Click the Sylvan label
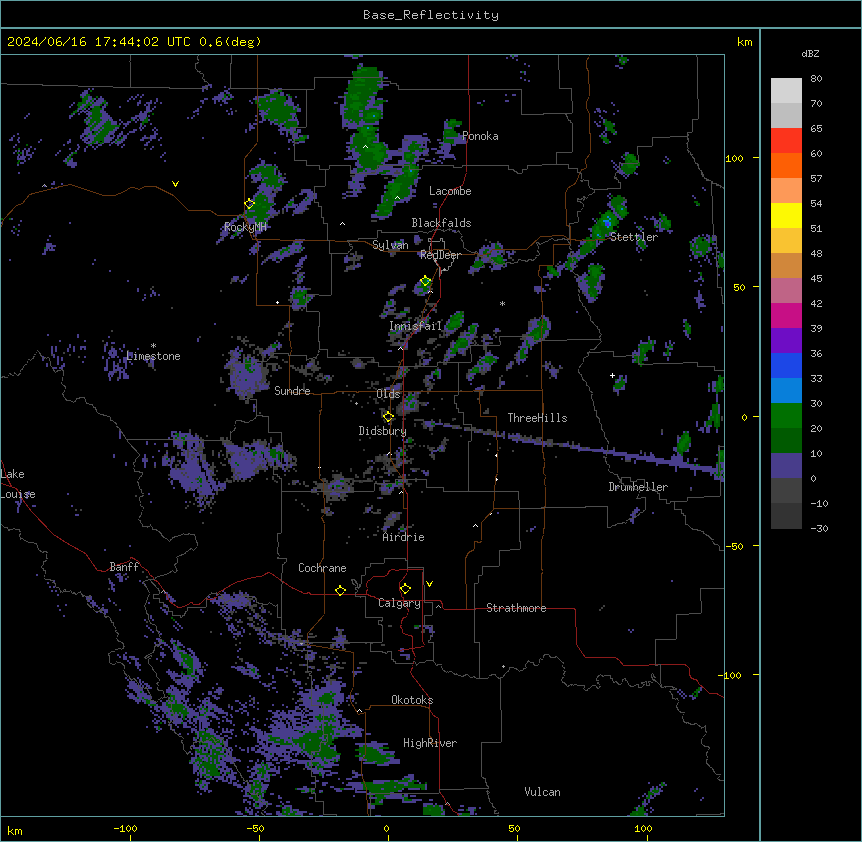Screen dimensions: 862x842 [x=390, y=245]
